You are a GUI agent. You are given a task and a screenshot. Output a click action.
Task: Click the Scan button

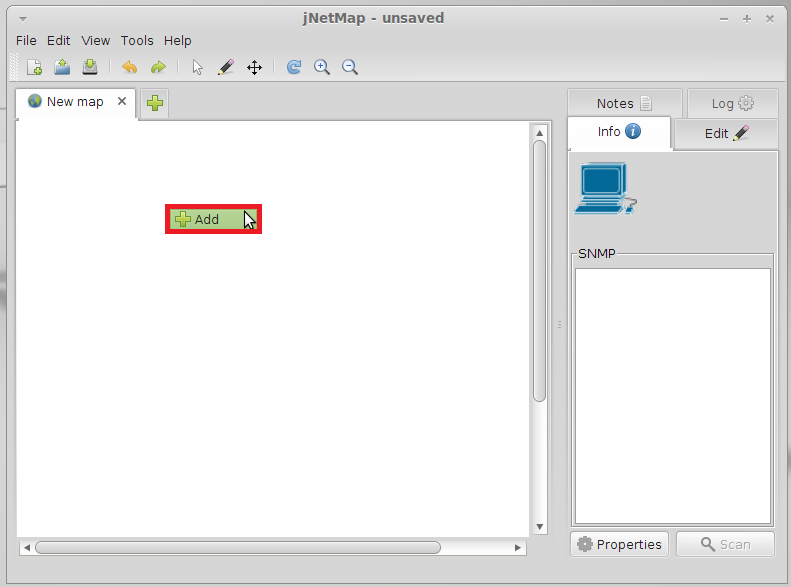725,544
